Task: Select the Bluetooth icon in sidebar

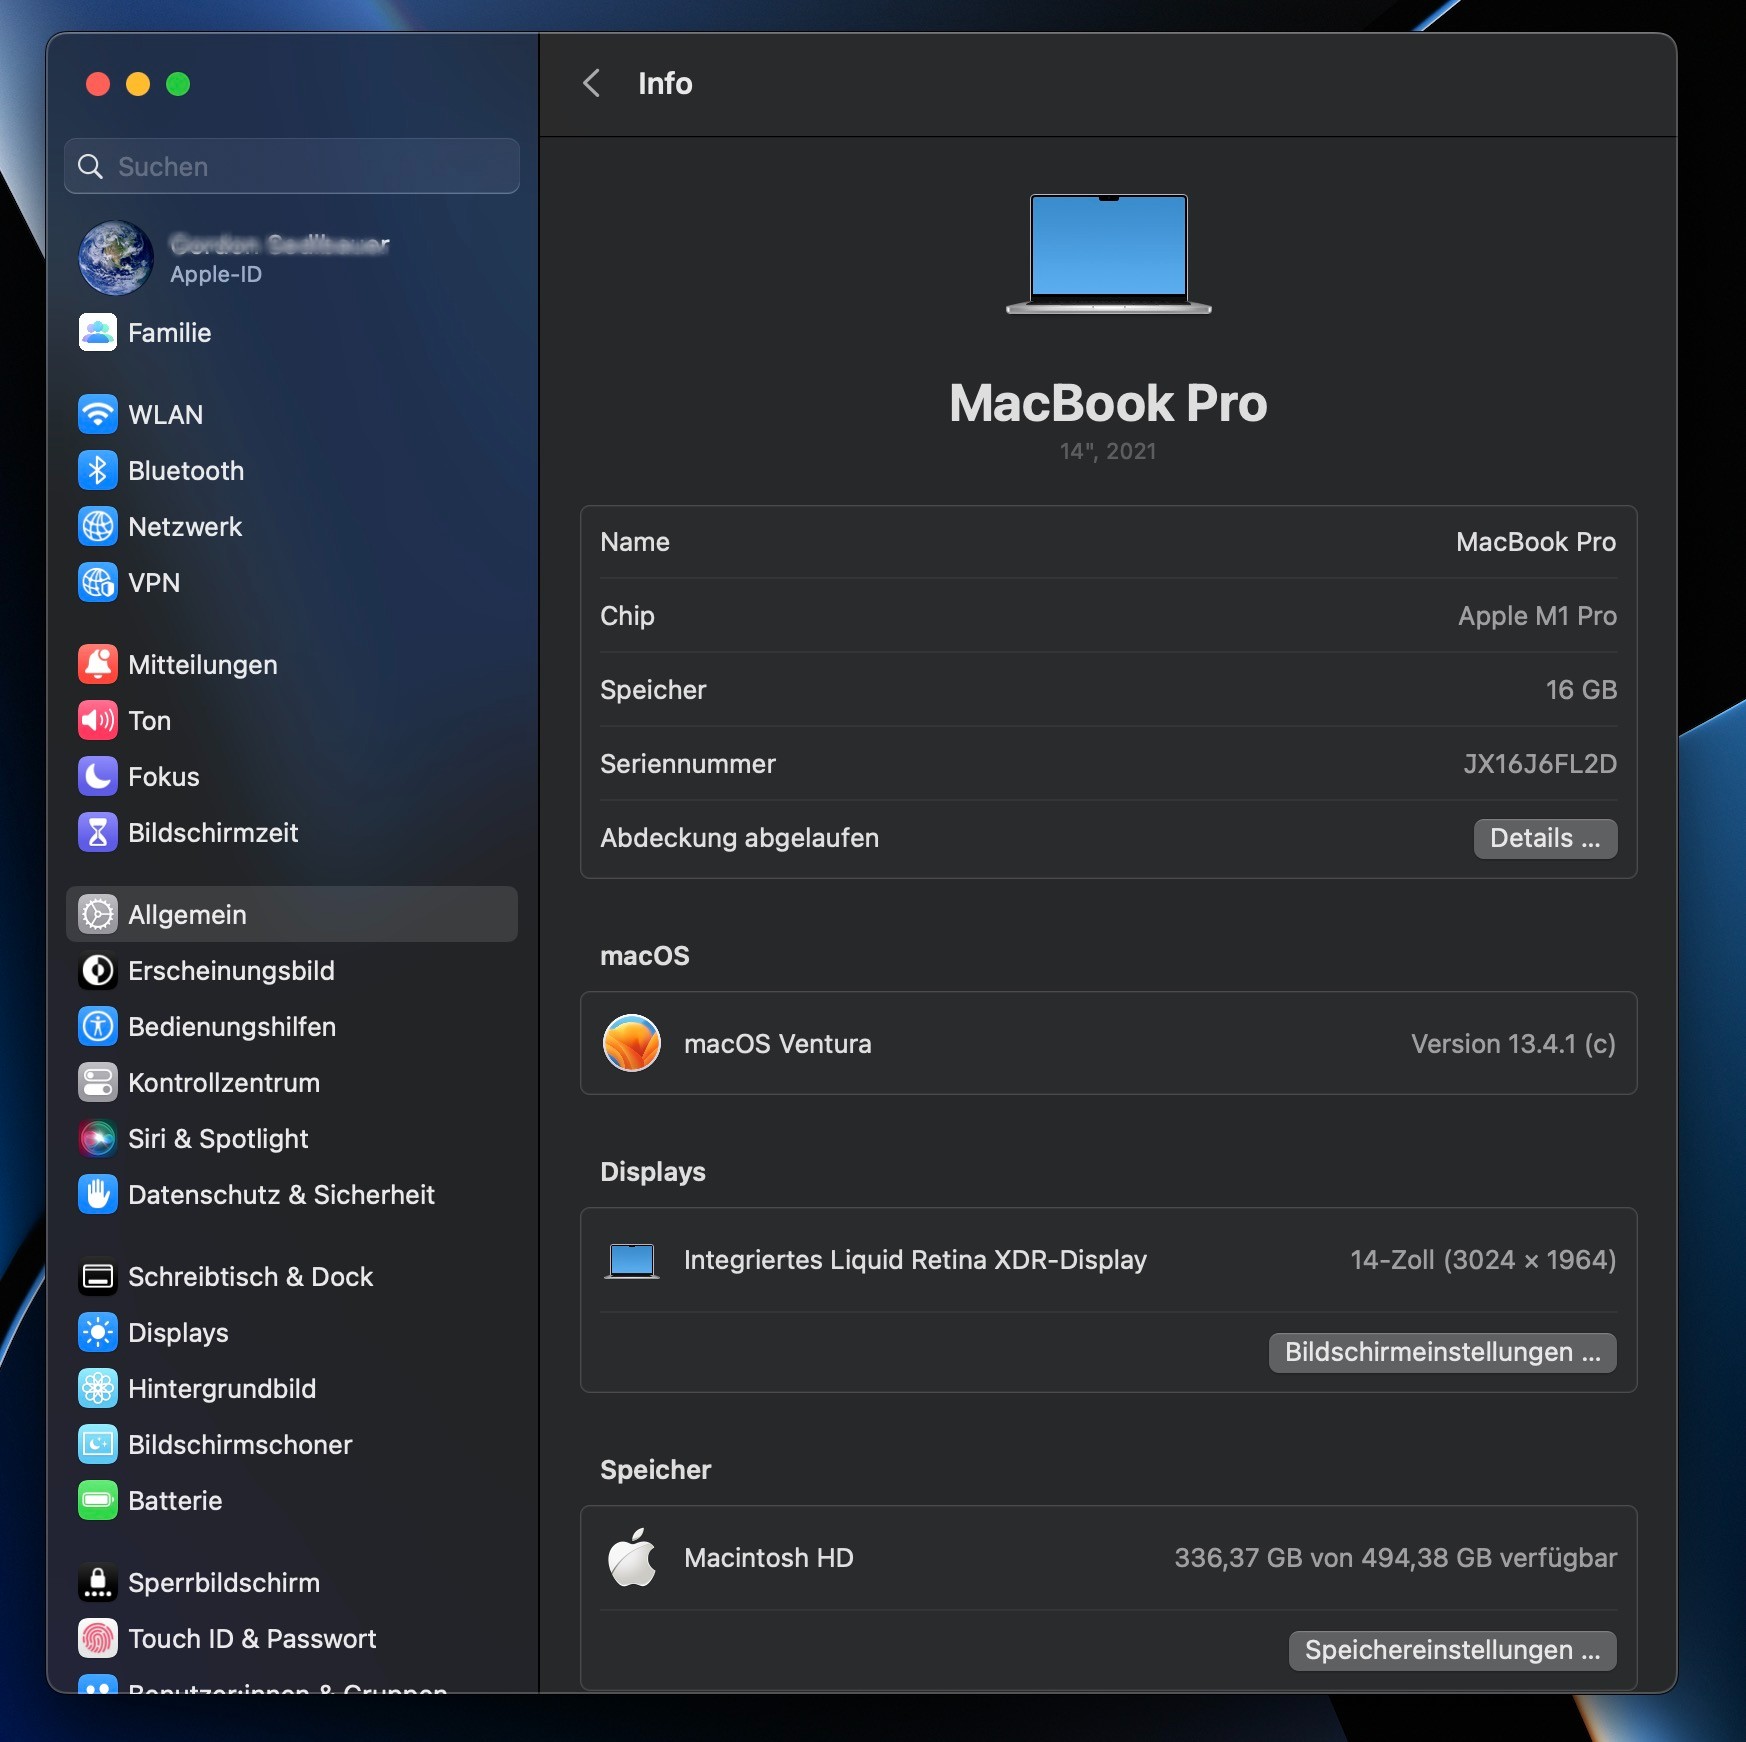Action: (x=98, y=471)
